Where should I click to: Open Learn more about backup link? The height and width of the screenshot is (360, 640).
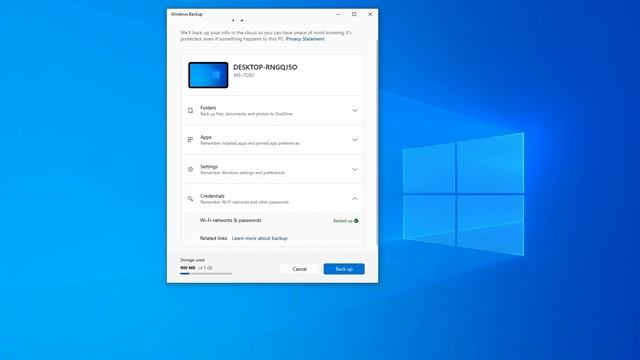tap(260, 238)
